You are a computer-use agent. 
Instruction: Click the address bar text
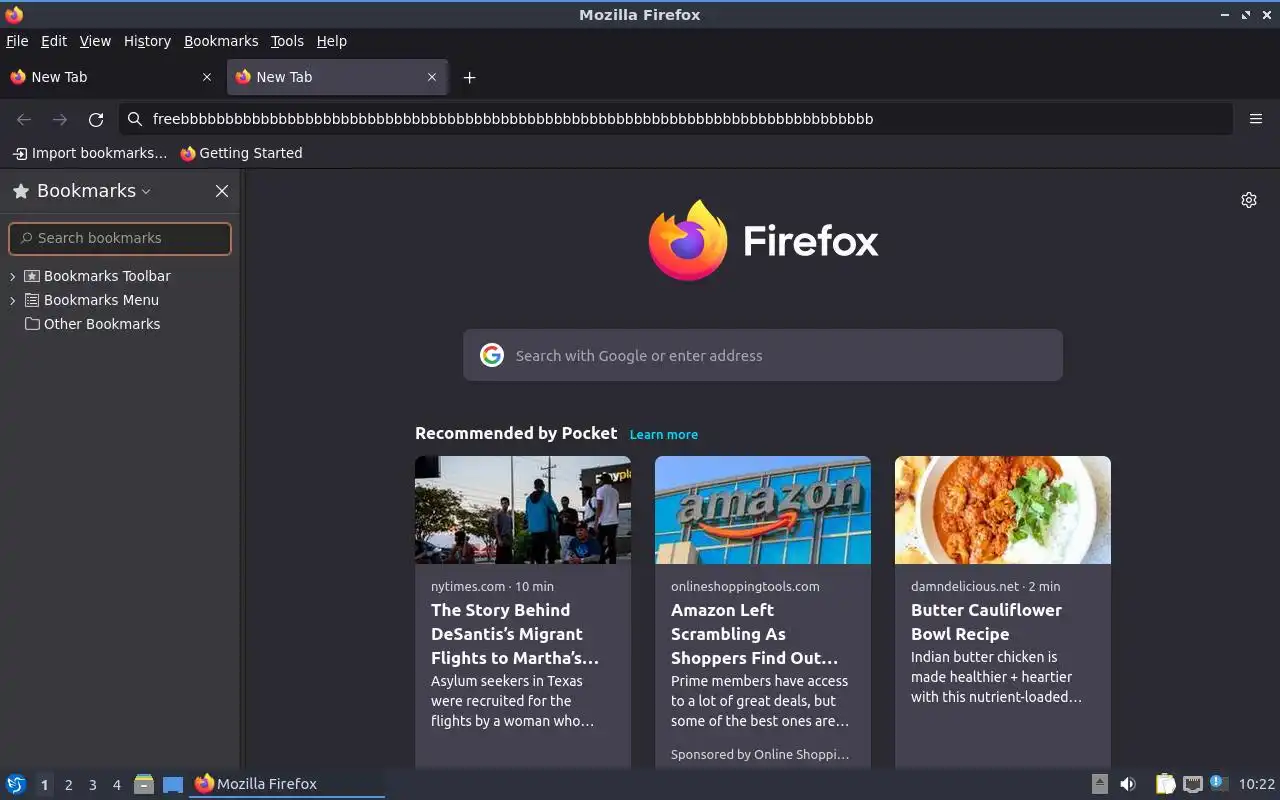point(513,119)
